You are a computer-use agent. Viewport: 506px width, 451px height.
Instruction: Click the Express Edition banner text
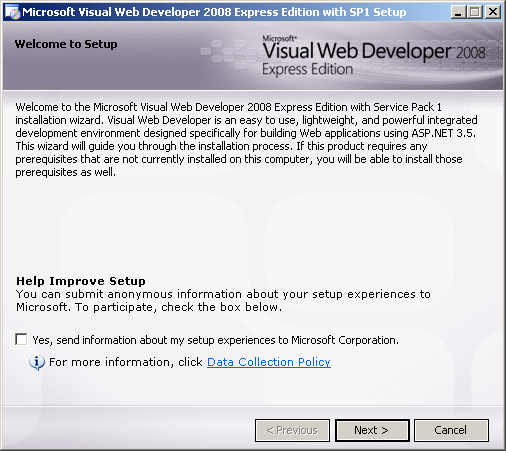pos(307,70)
